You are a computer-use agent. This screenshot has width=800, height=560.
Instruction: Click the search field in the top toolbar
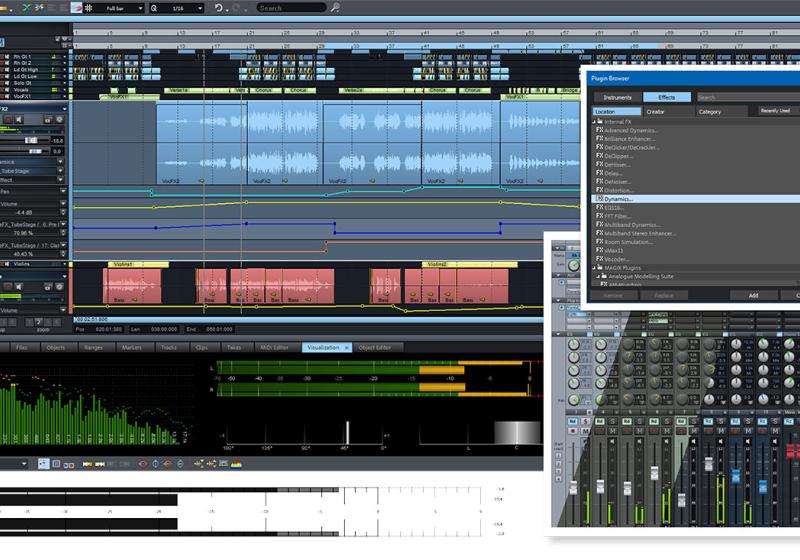pyautogui.click(x=291, y=7)
